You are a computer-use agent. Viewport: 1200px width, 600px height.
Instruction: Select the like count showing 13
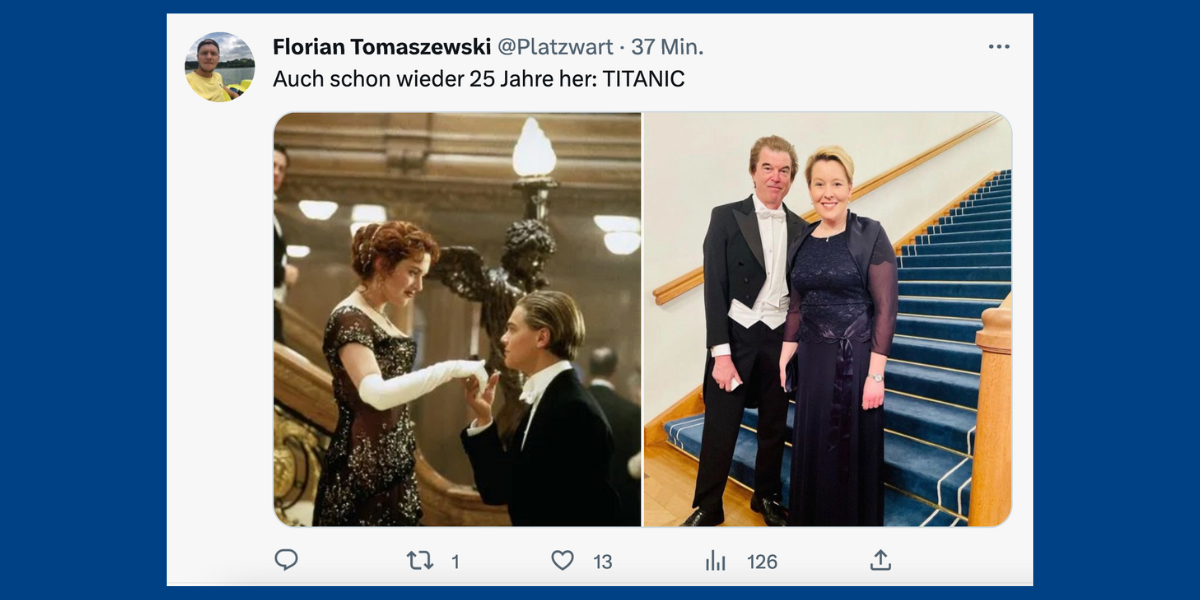tap(602, 562)
